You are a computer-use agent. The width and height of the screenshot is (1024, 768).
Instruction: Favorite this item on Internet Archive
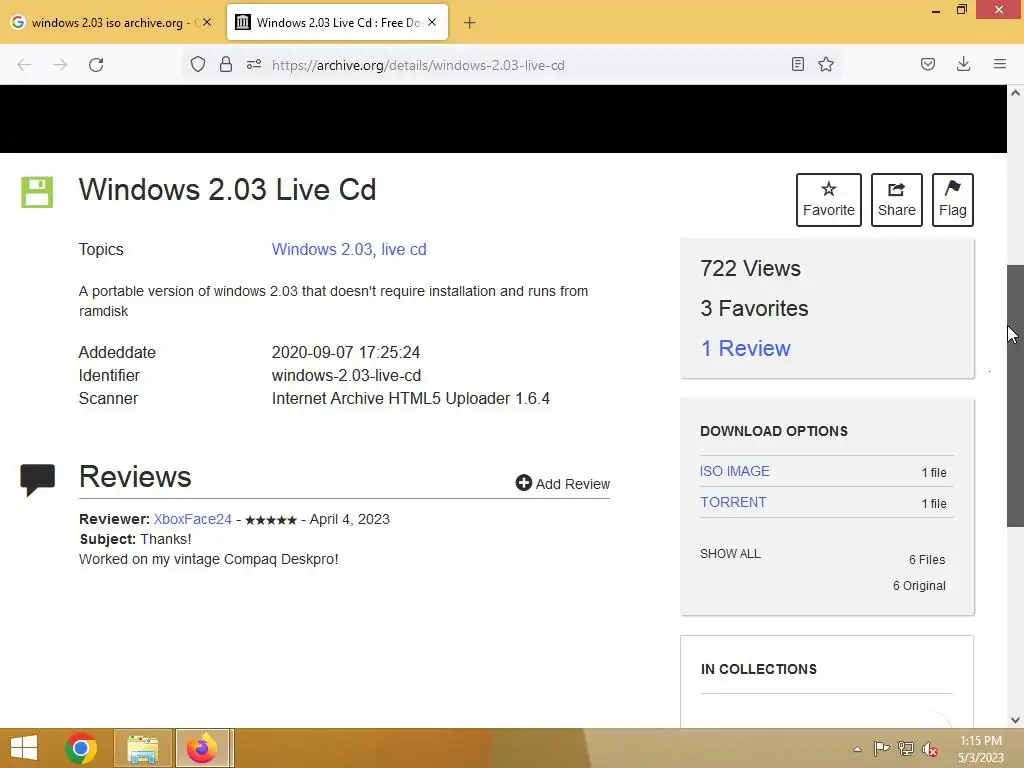tap(829, 200)
